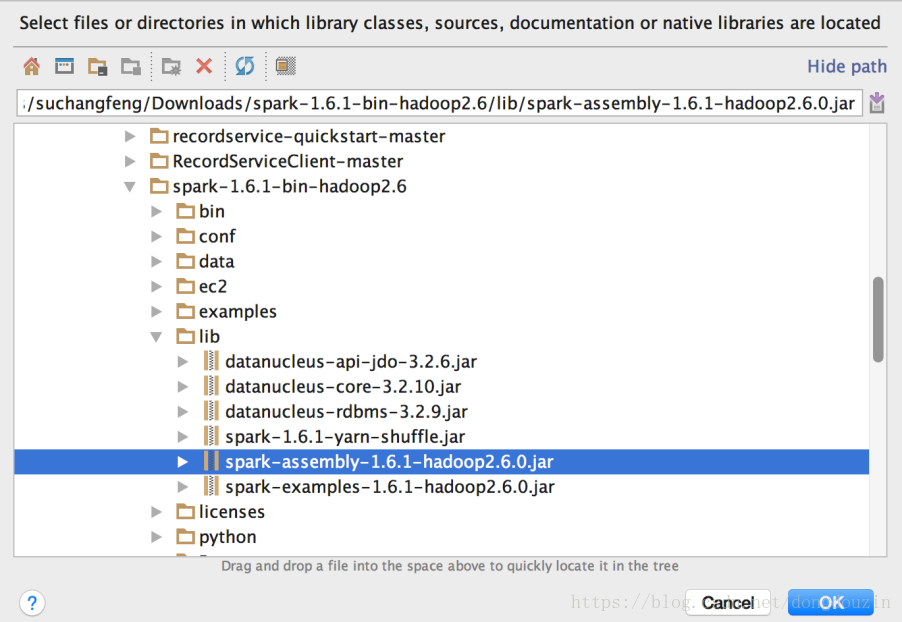Expand the conf folder
The height and width of the screenshot is (622, 902).
pyautogui.click(x=156, y=236)
